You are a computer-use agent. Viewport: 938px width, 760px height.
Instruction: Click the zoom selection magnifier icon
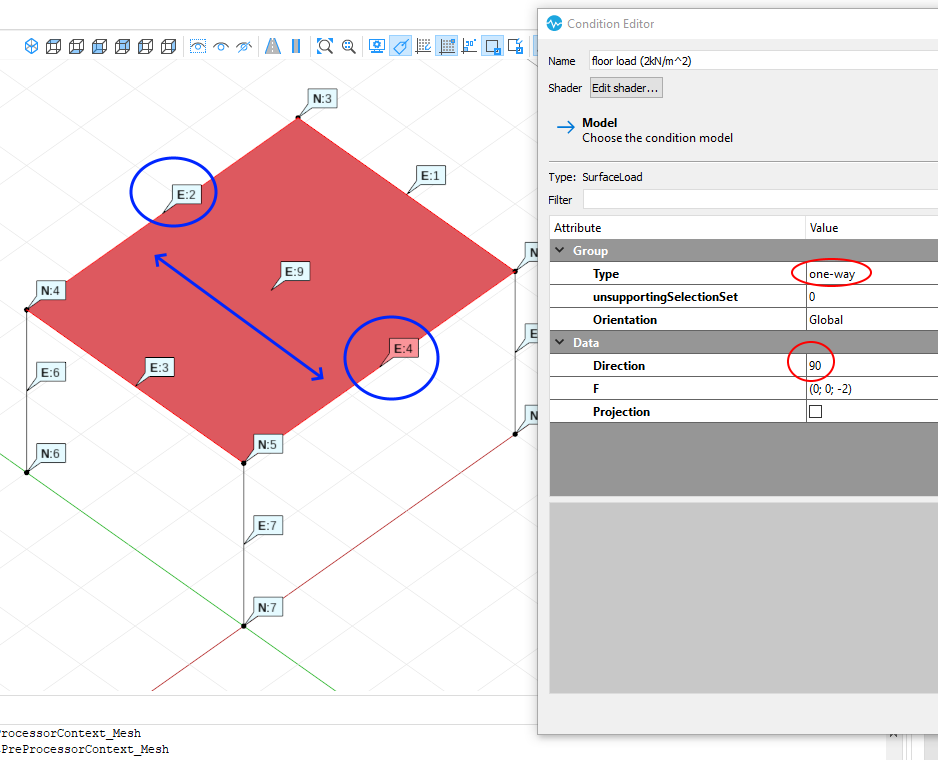(349, 46)
